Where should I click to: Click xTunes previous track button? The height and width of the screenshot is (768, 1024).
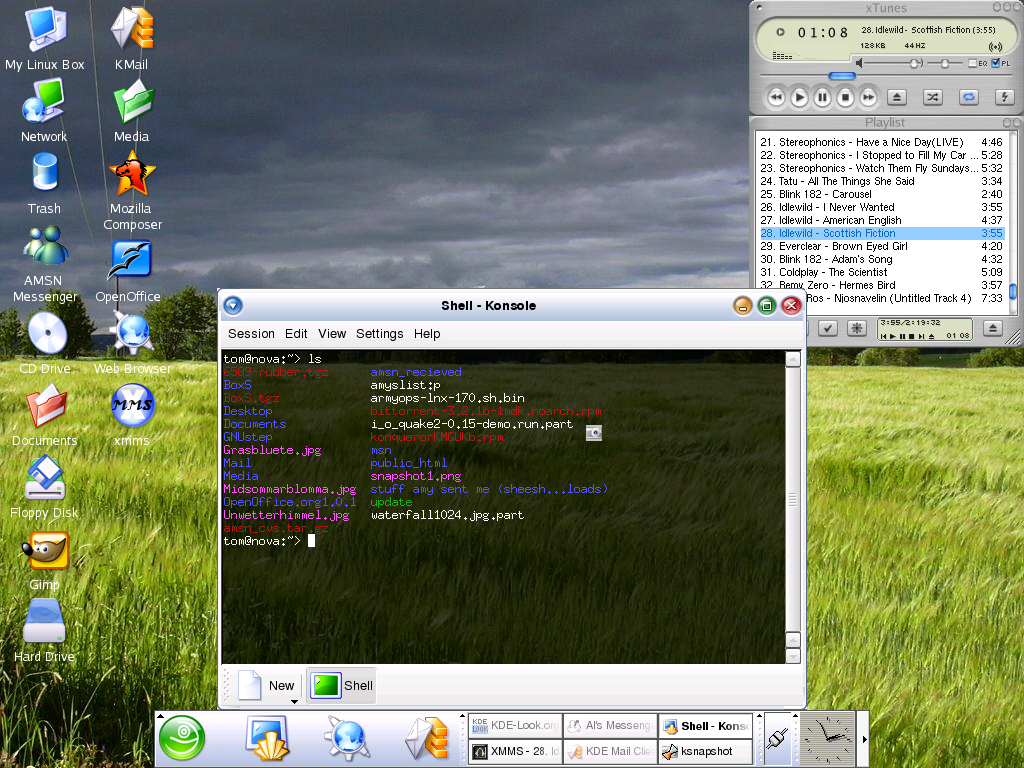[776, 97]
